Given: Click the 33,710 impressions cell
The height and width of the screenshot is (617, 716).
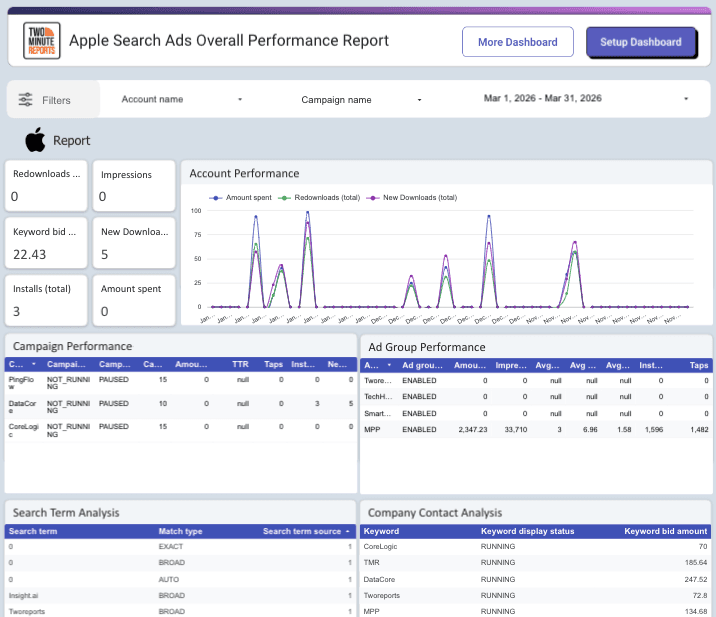Looking at the screenshot, I should point(516,429).
